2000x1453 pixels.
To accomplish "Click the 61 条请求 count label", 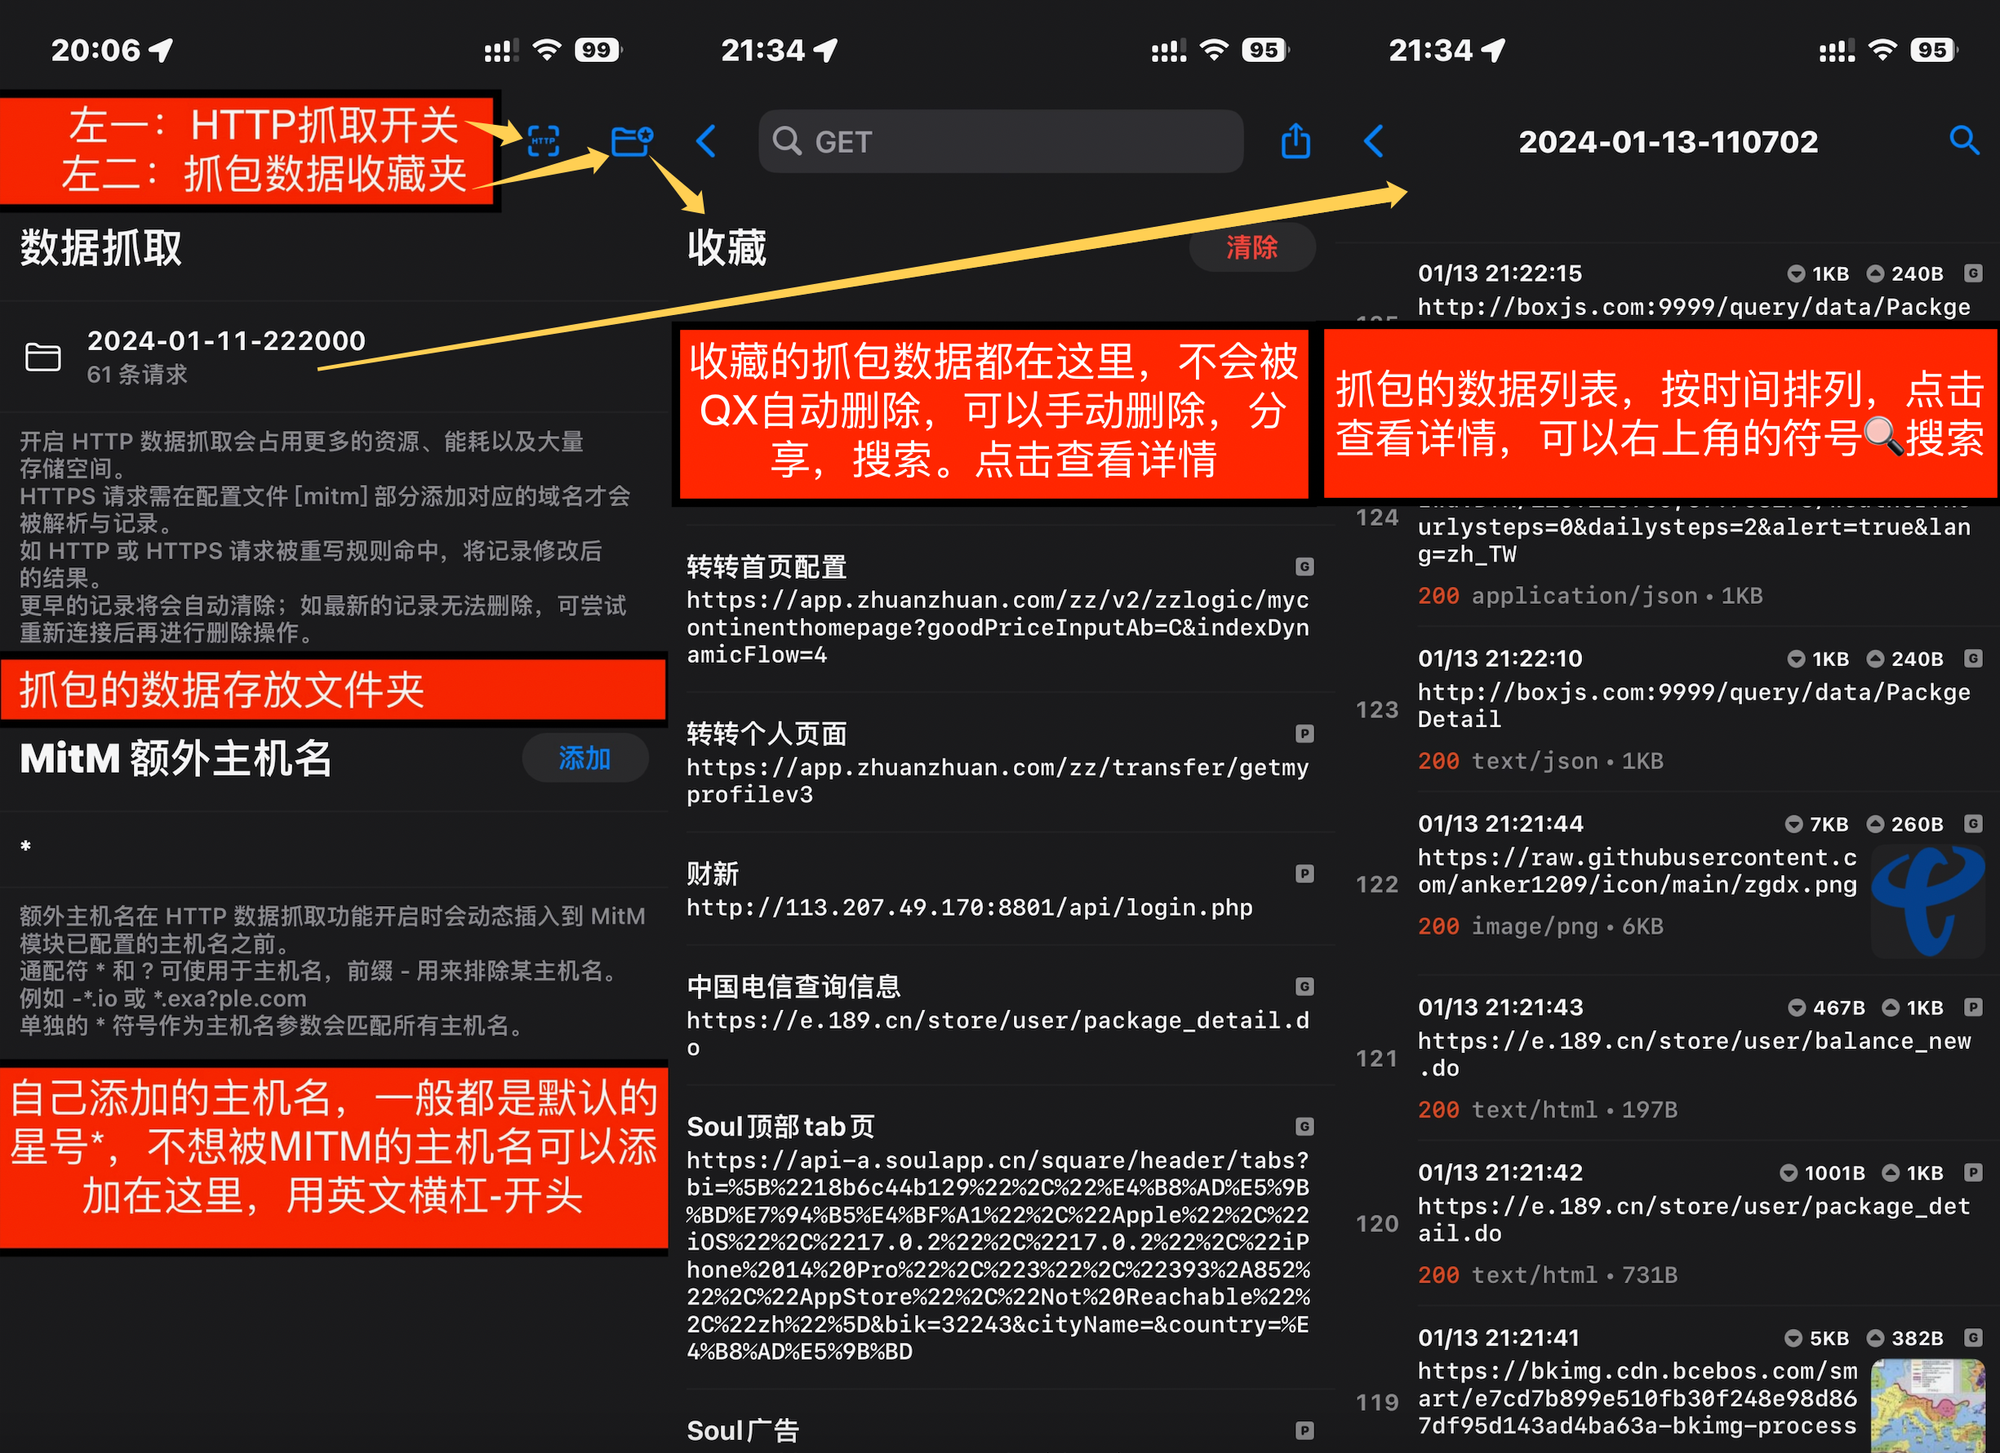I will pos(137,374).
